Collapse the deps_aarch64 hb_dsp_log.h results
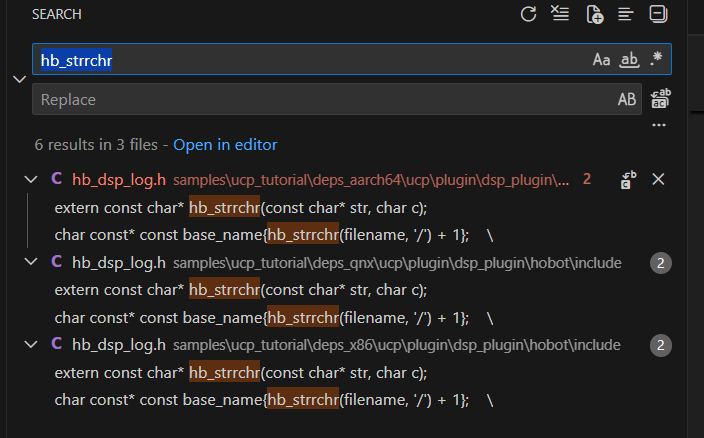704x438 pixels. point(31,179)
